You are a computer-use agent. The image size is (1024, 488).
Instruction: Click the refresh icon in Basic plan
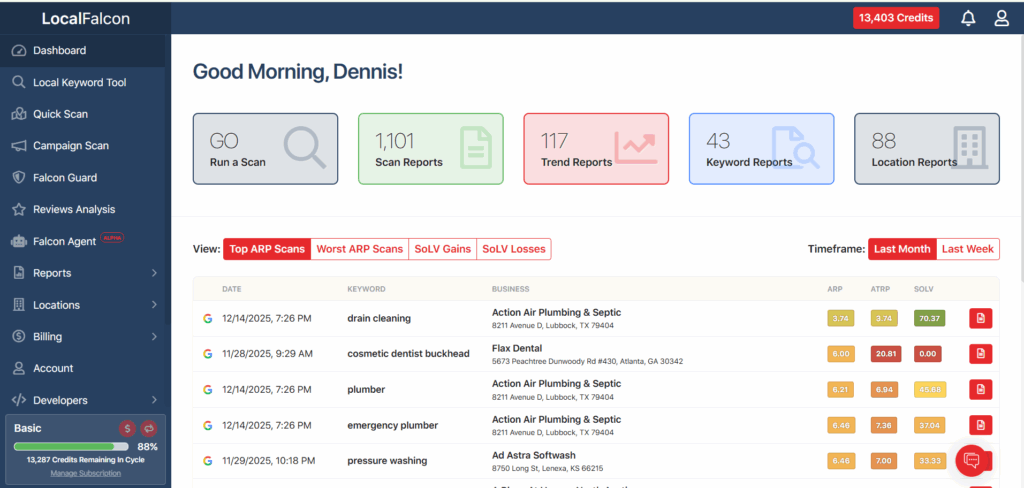click(x=149, y=428)
